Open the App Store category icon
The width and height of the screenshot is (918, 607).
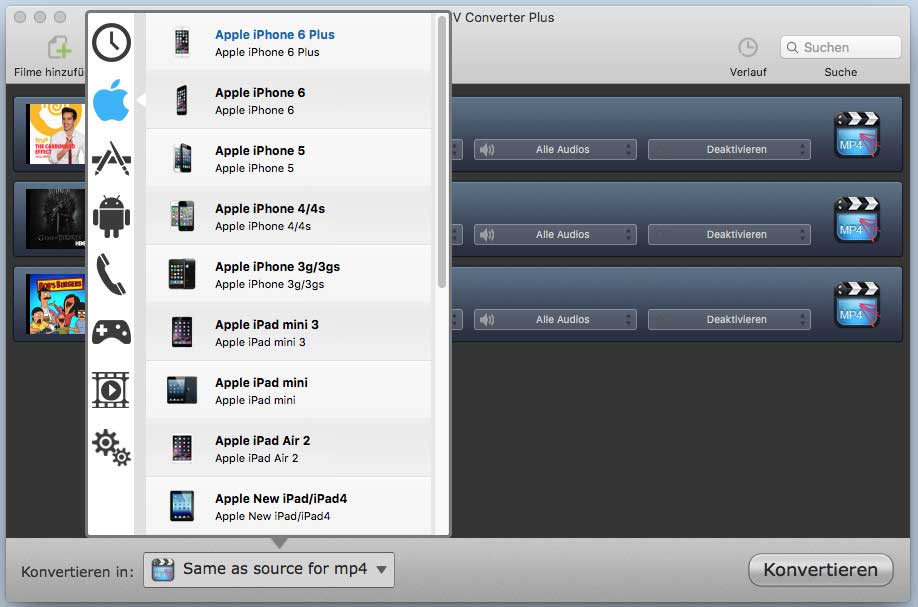click(111, 158)
